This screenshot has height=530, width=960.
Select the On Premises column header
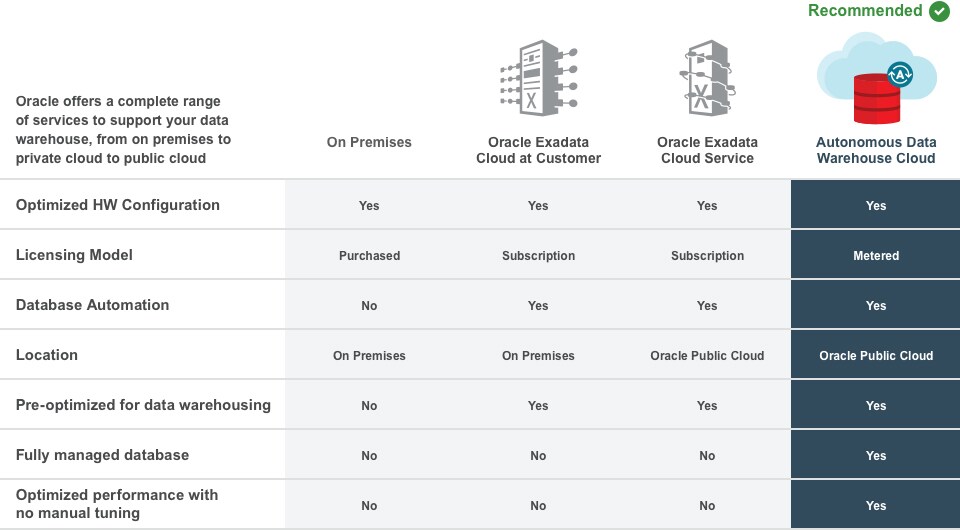[369, 142]
